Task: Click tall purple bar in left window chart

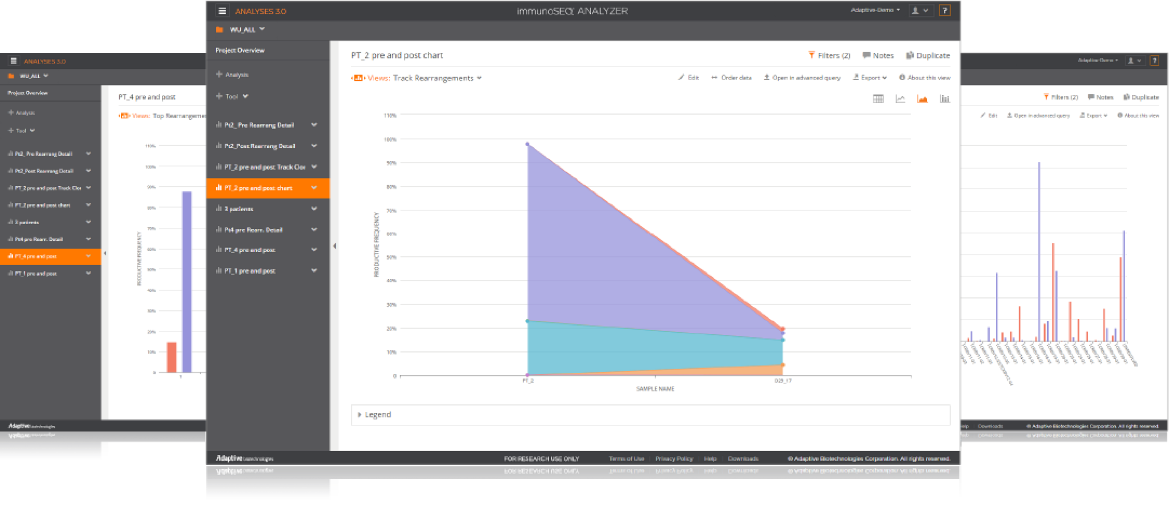Action: coord(187,281)
